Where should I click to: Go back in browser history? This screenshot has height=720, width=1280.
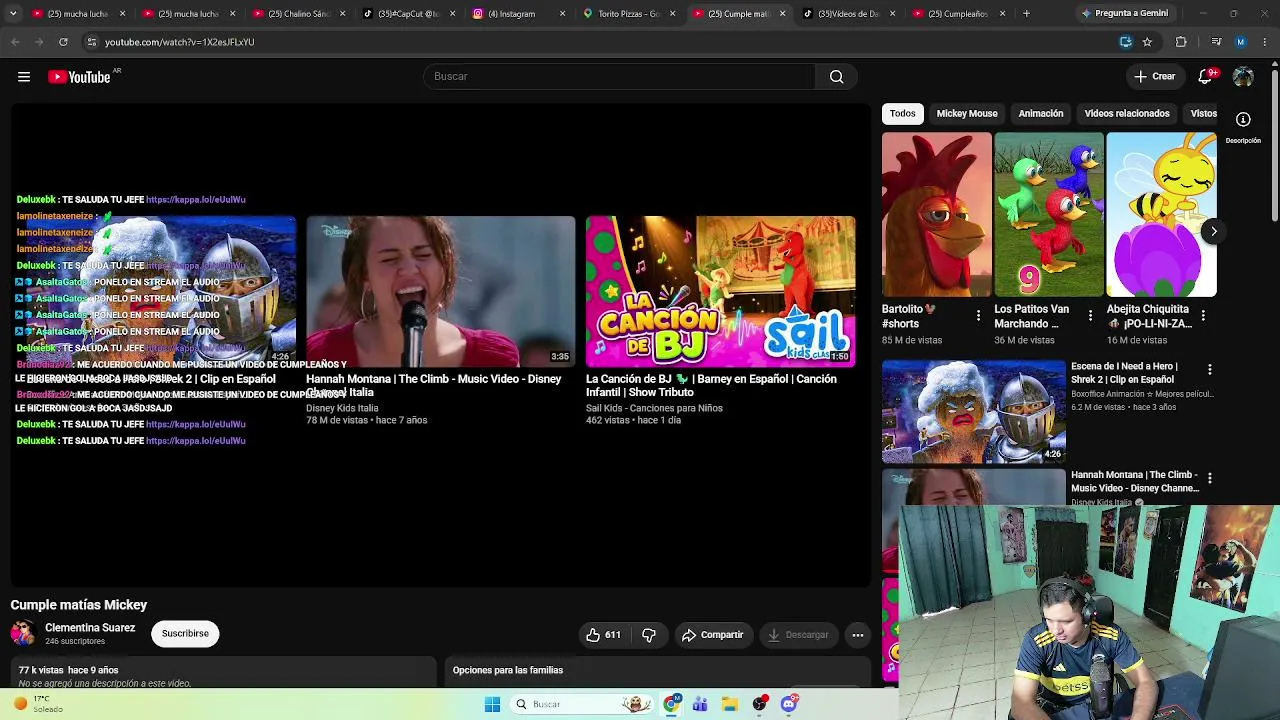15,42
